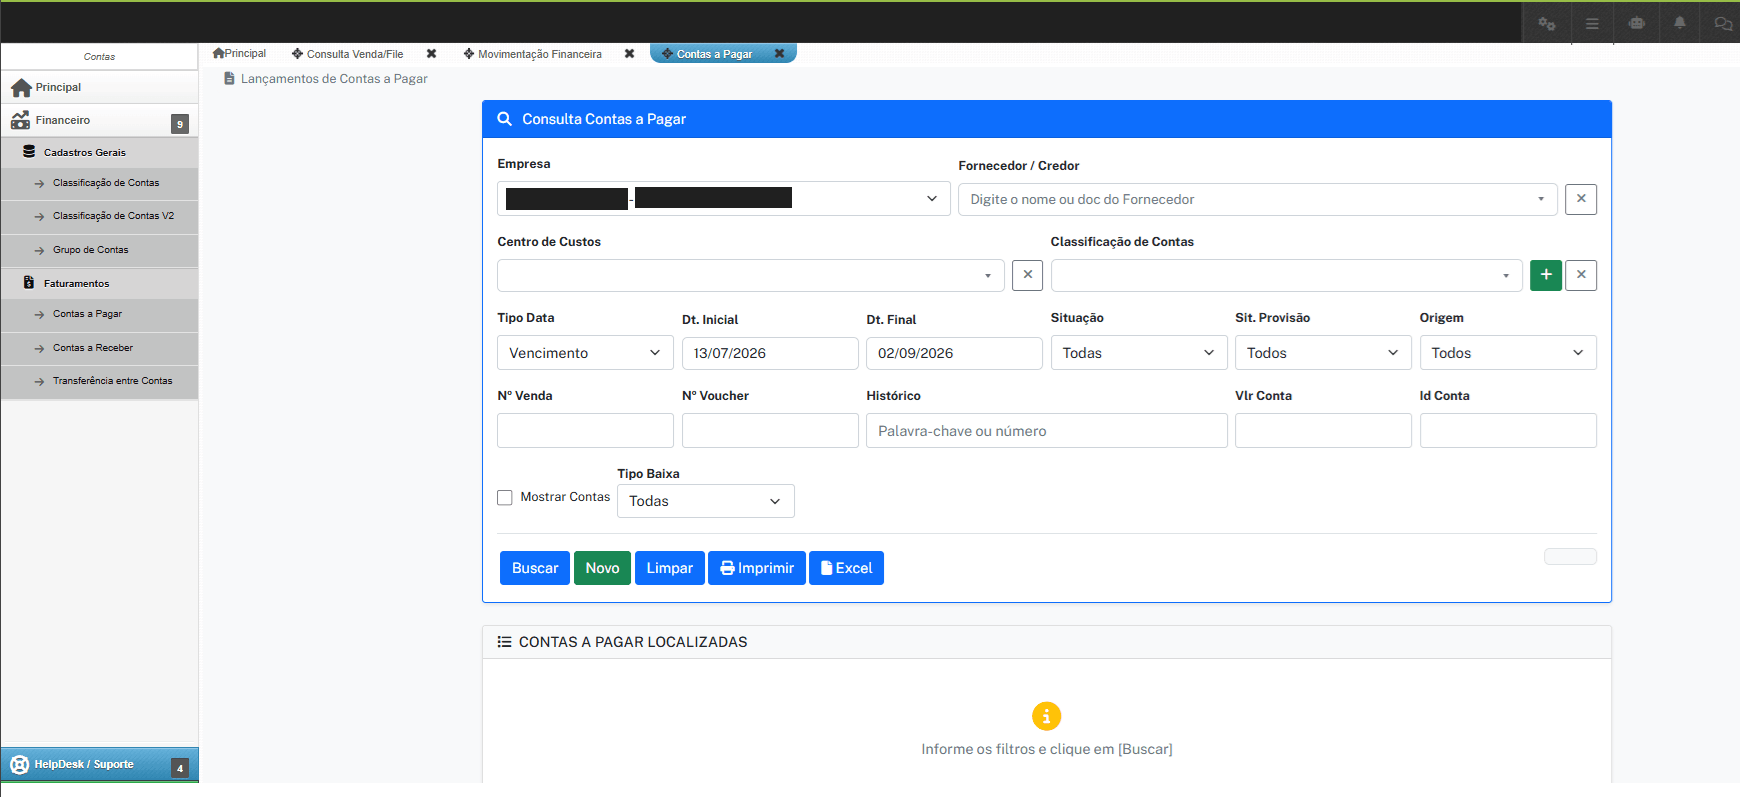Switch to the Movimentação Financeira tab
1740x797 pixels.
(533, 54)
